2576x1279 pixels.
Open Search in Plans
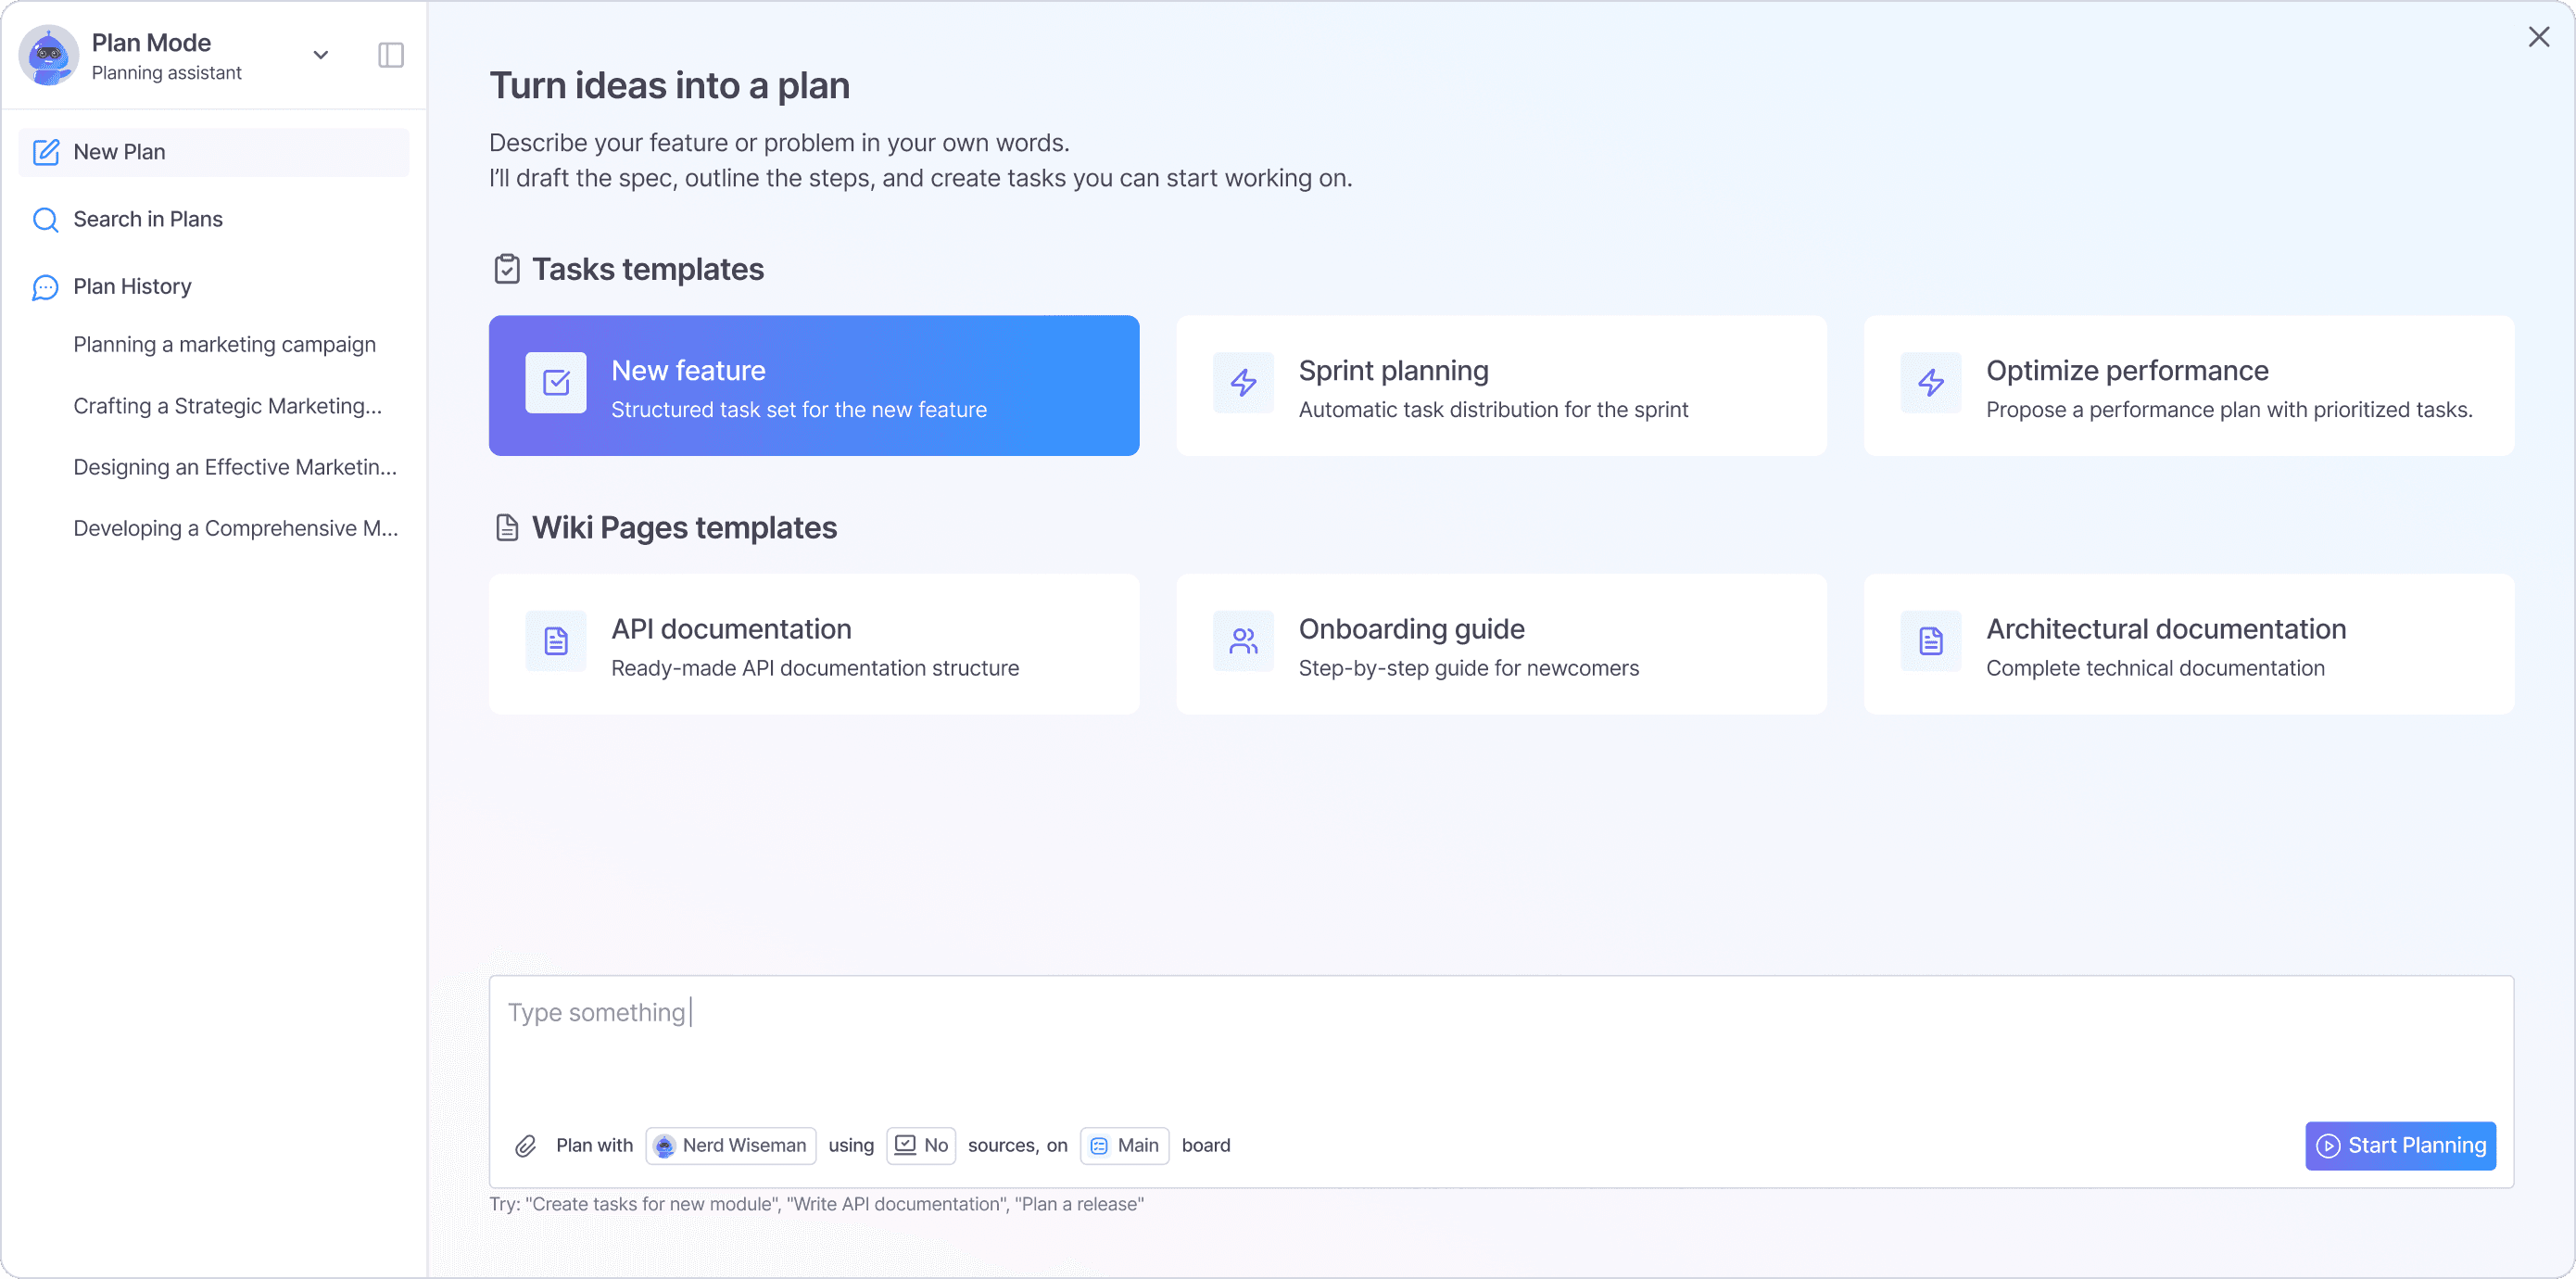click(148, 219)
